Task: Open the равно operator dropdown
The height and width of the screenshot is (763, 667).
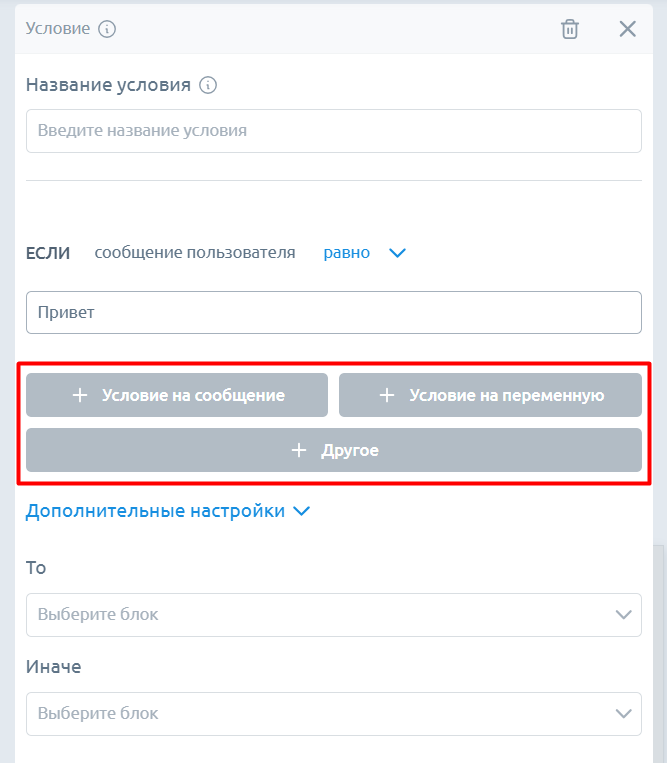Action: [347, 253]
